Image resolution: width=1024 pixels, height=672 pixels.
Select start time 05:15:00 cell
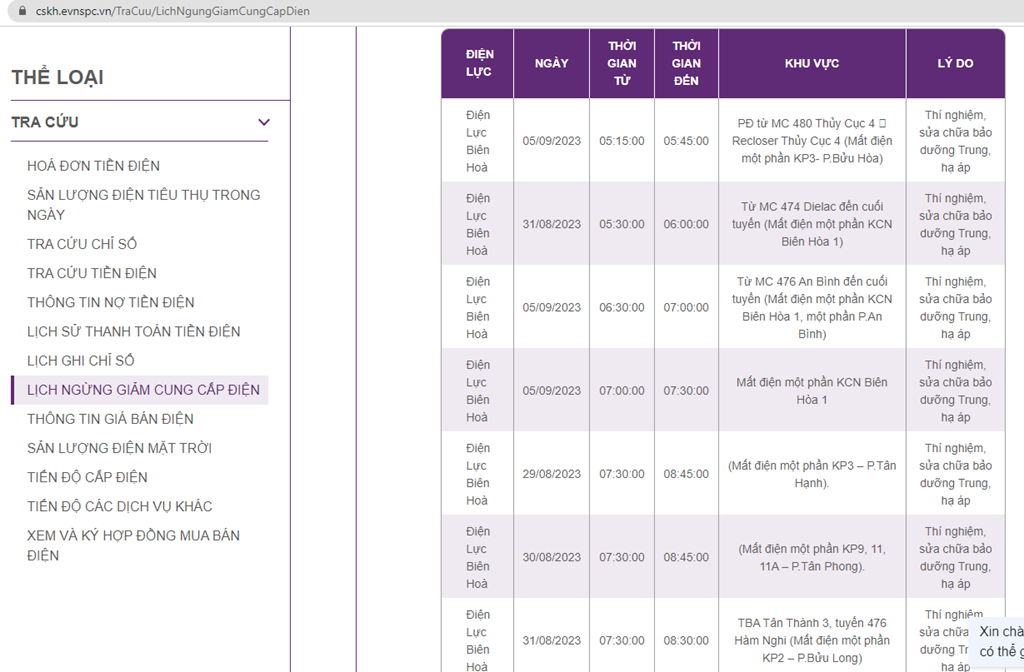click(622, 141)
